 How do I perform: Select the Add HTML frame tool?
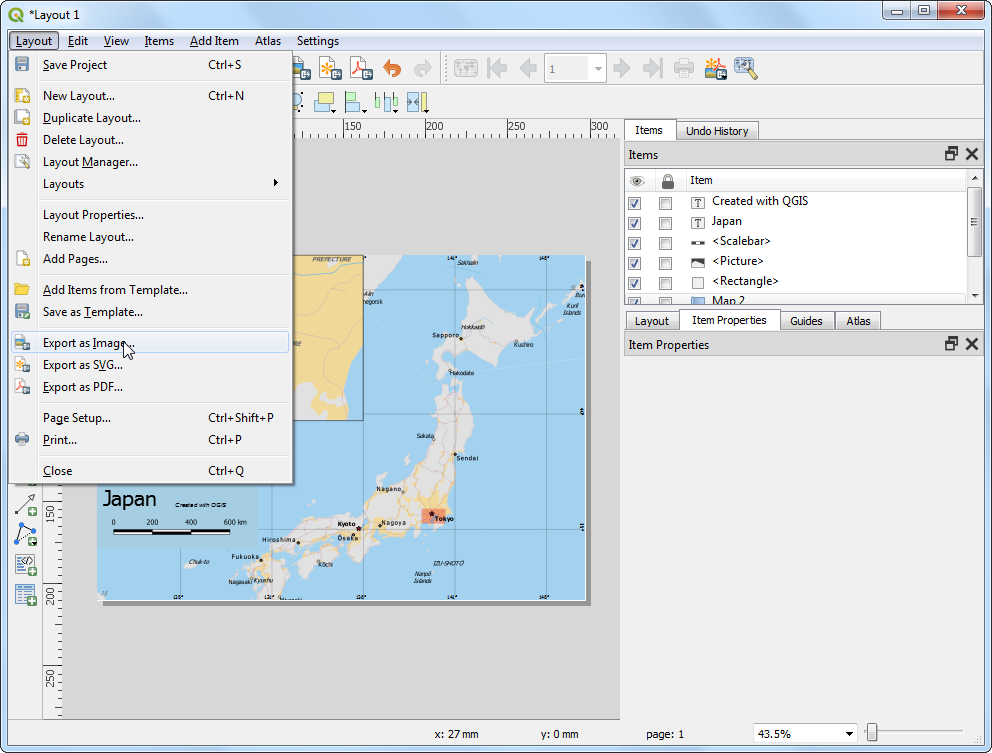(25, 565)
